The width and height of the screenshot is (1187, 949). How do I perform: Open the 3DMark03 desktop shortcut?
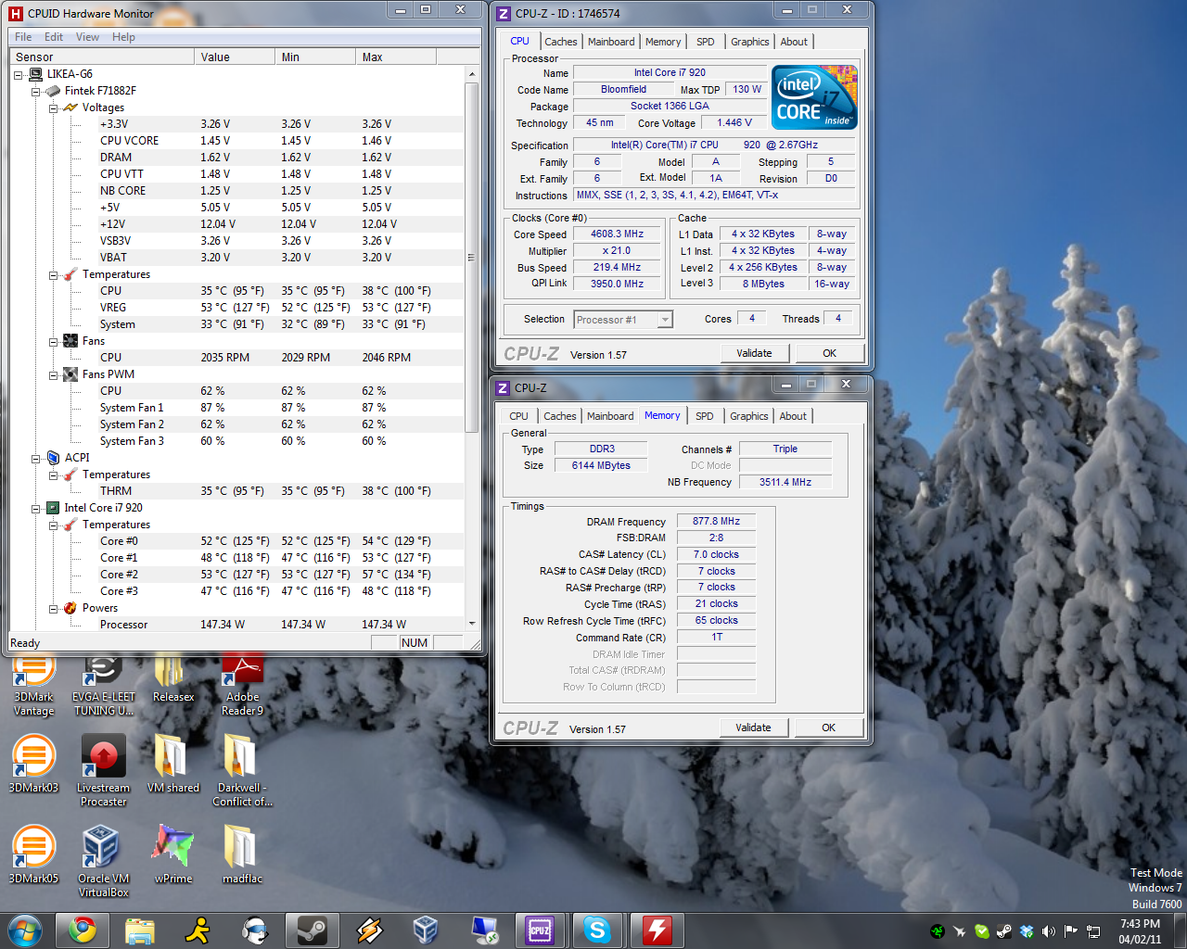pyautogui.click(x=33, y=764)
